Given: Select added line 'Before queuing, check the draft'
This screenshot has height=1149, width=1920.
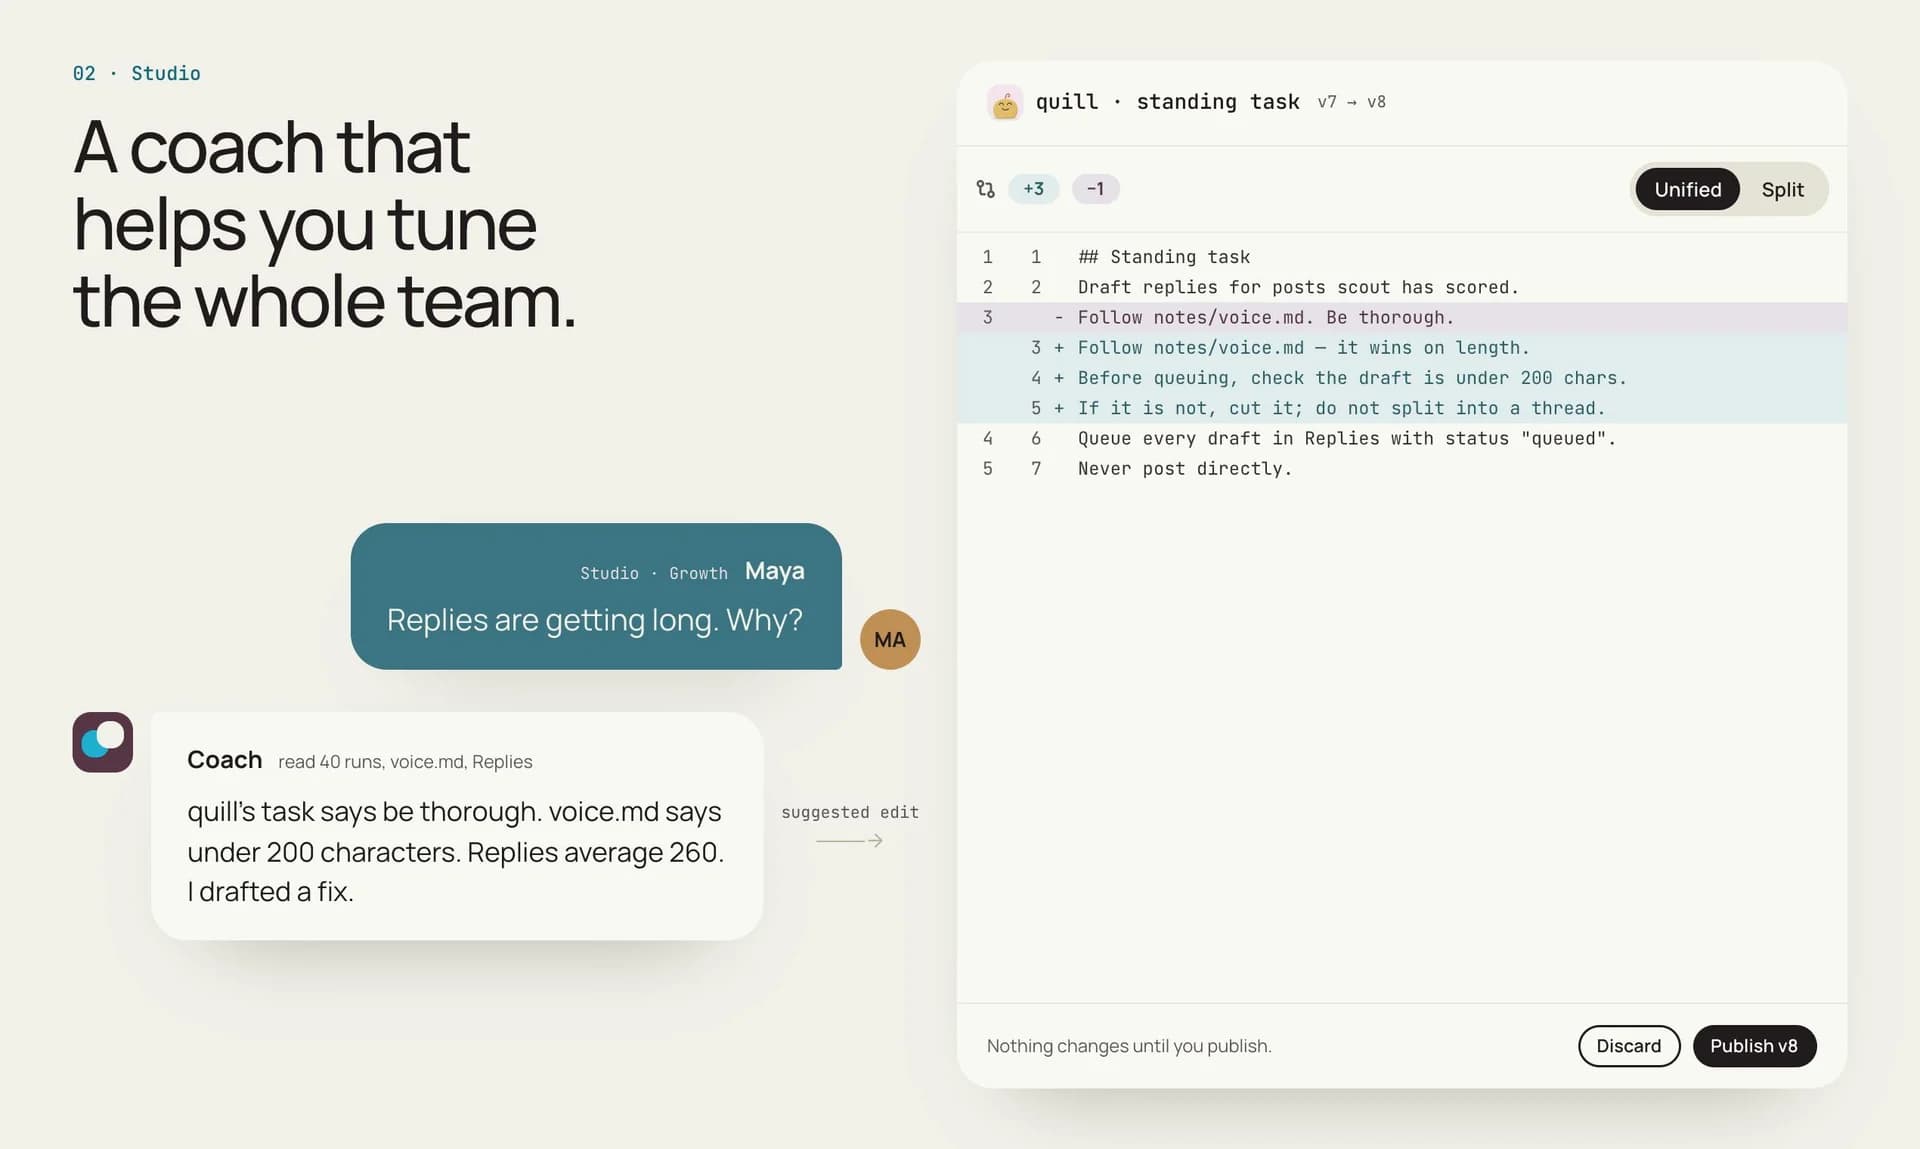Looking at the screenshot, I should coord(1401,378).
